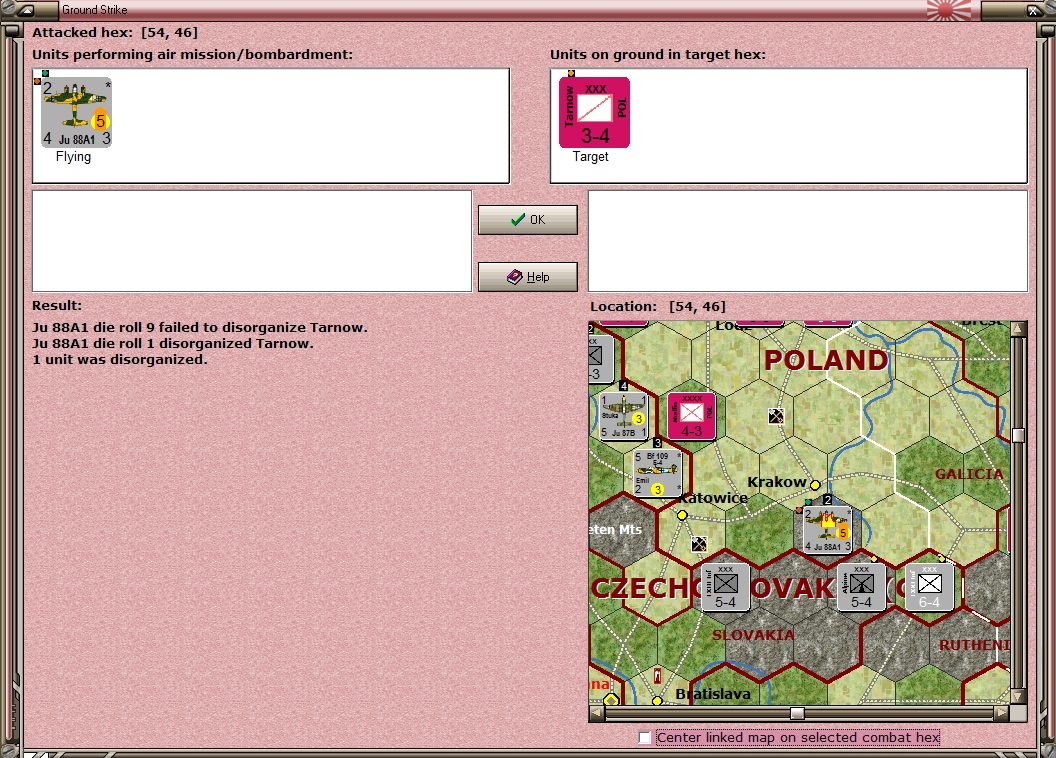The width and height of the screenshot is (1056, 758).
Task: Click the POLAND map label
Action: [826, 360]
